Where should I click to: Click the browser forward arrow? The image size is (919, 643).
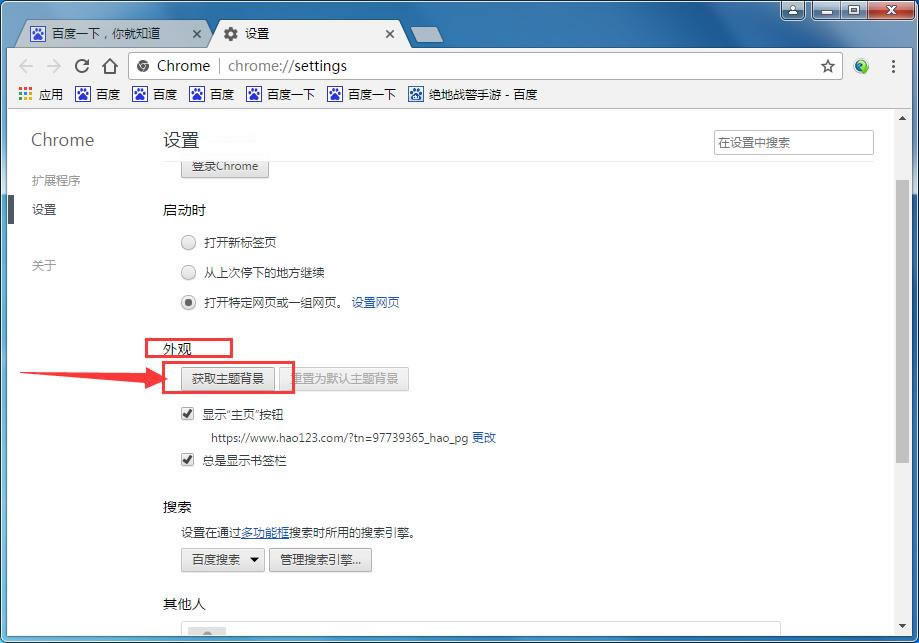(x=54, y=66)
